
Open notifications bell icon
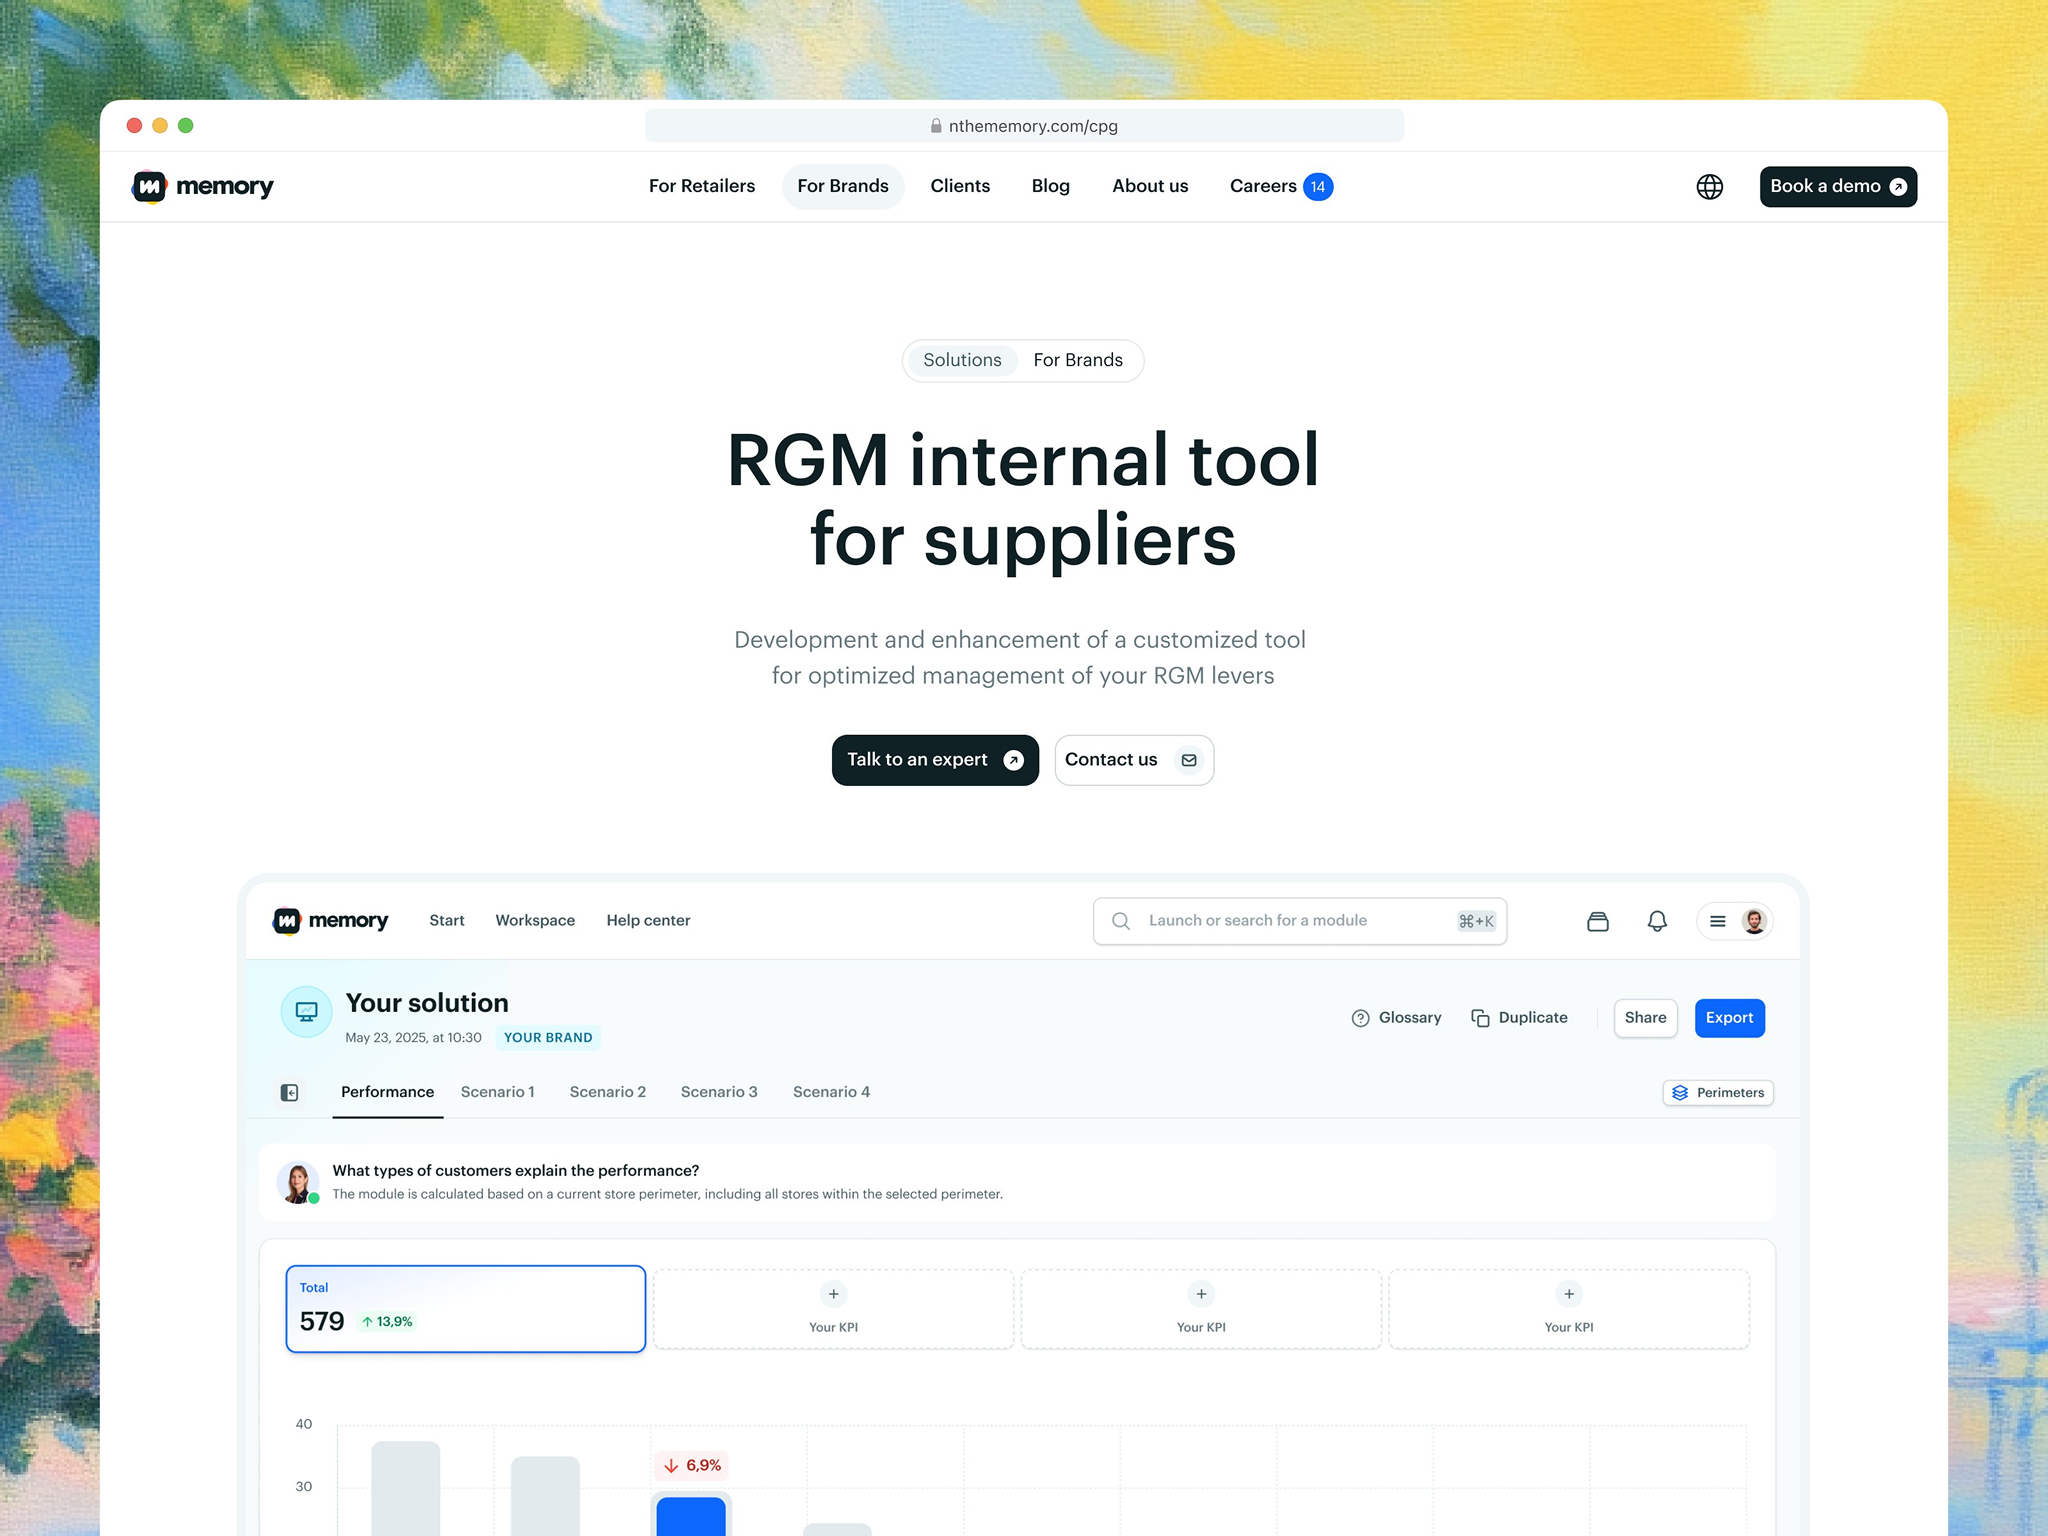click(x=1657, y=921)
